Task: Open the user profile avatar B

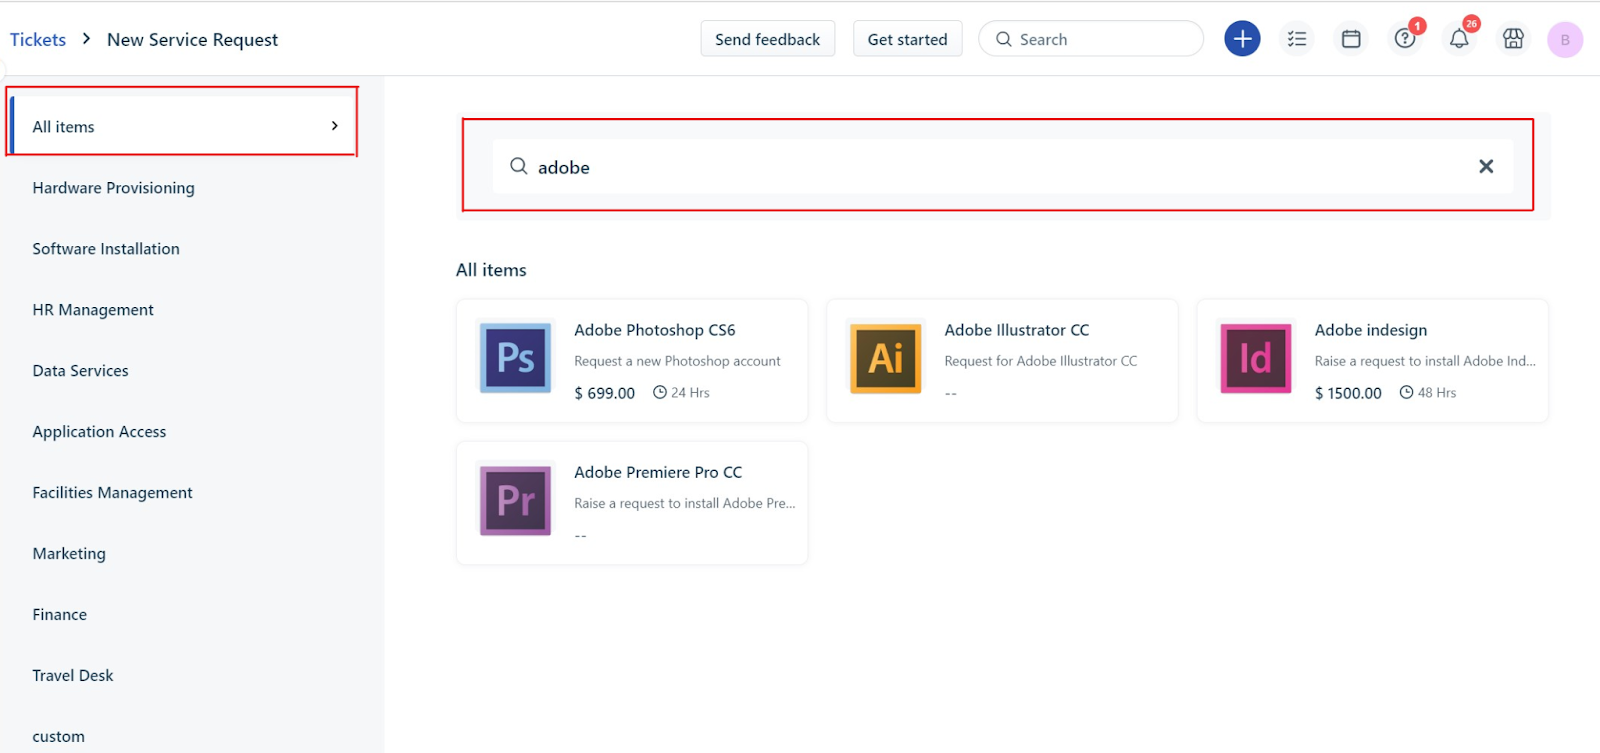Action: pyautogui.click(x=1565, y=40)
